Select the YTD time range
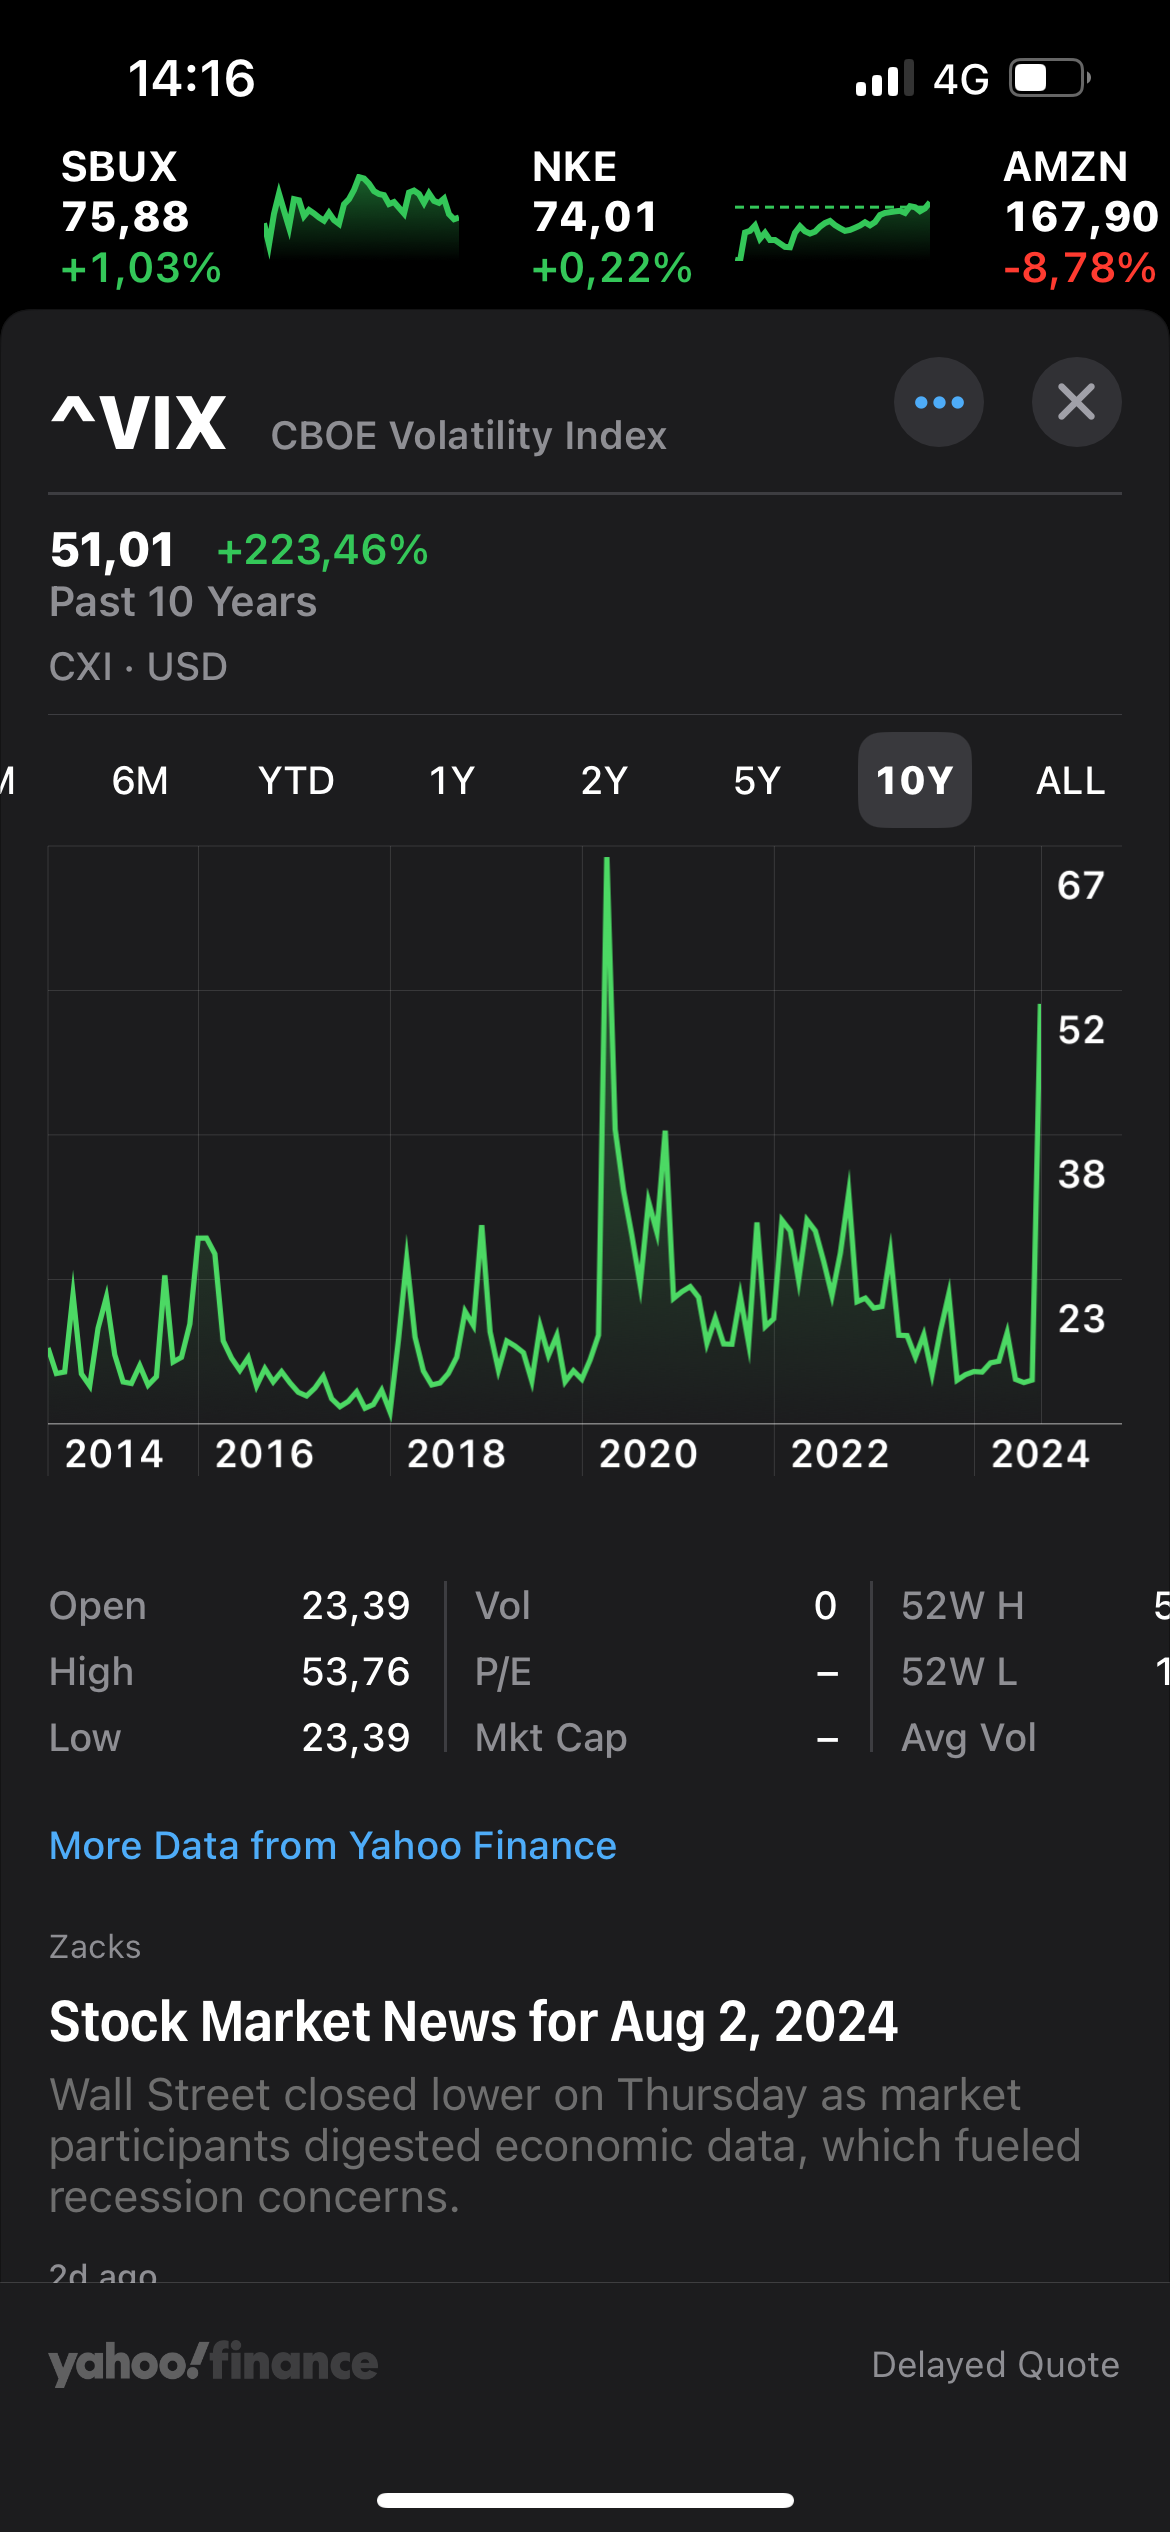Image resolution: width=1170 pixels, height=2532 pixels. click(296, 780)
